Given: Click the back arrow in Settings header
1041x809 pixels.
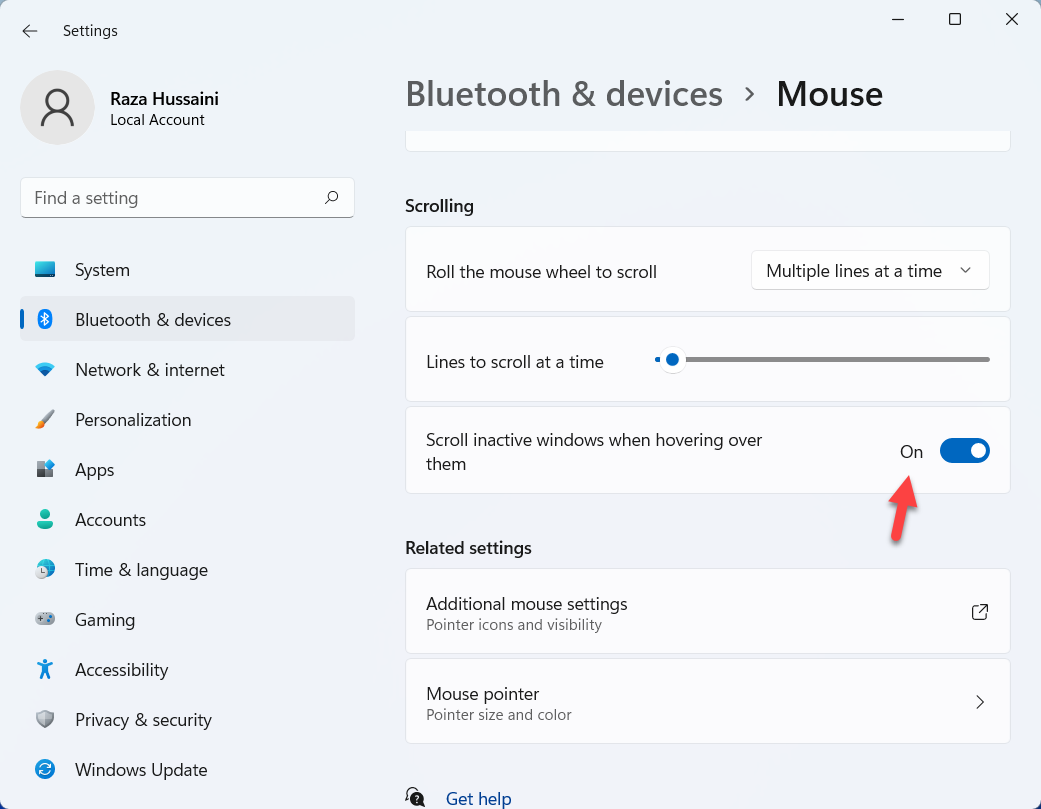Looking at the screenshot, I should (x=30, y=31).
